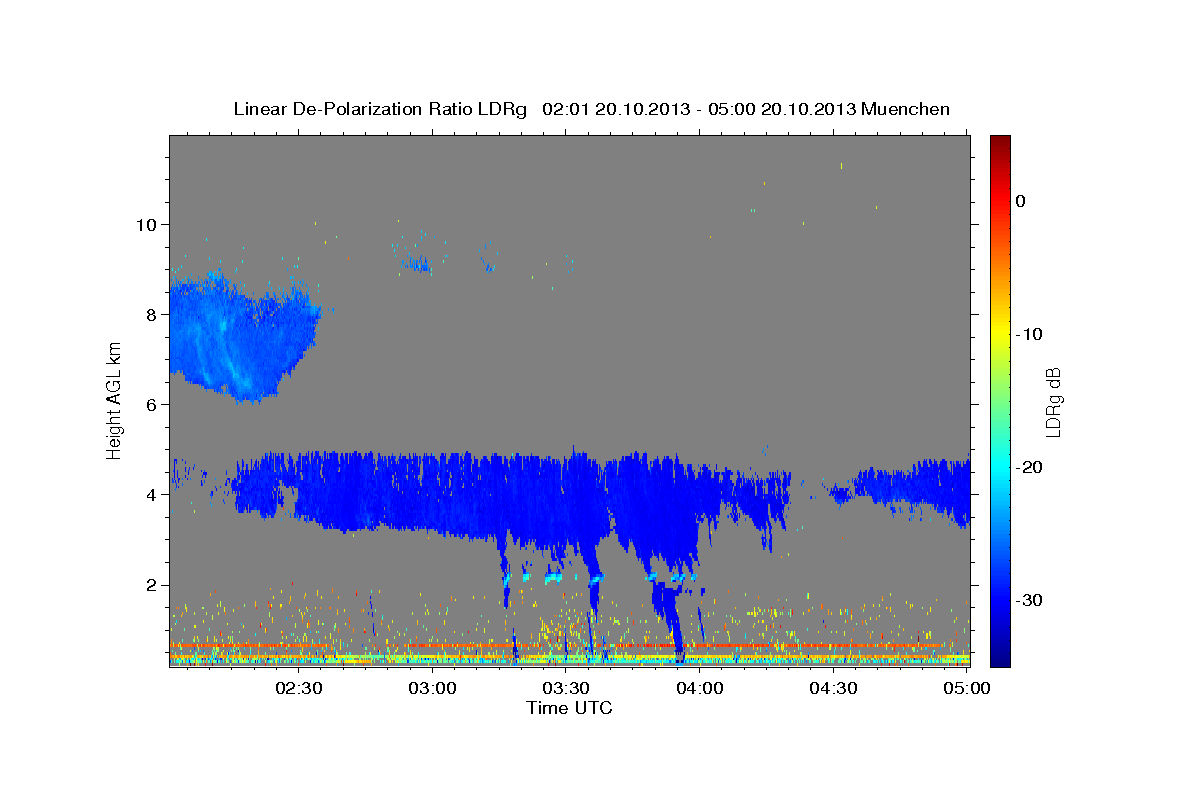Click the 04:30 time tick label
Viewport: 1200px width, 800px height.
pyautogui.click(x=833, y=689)
